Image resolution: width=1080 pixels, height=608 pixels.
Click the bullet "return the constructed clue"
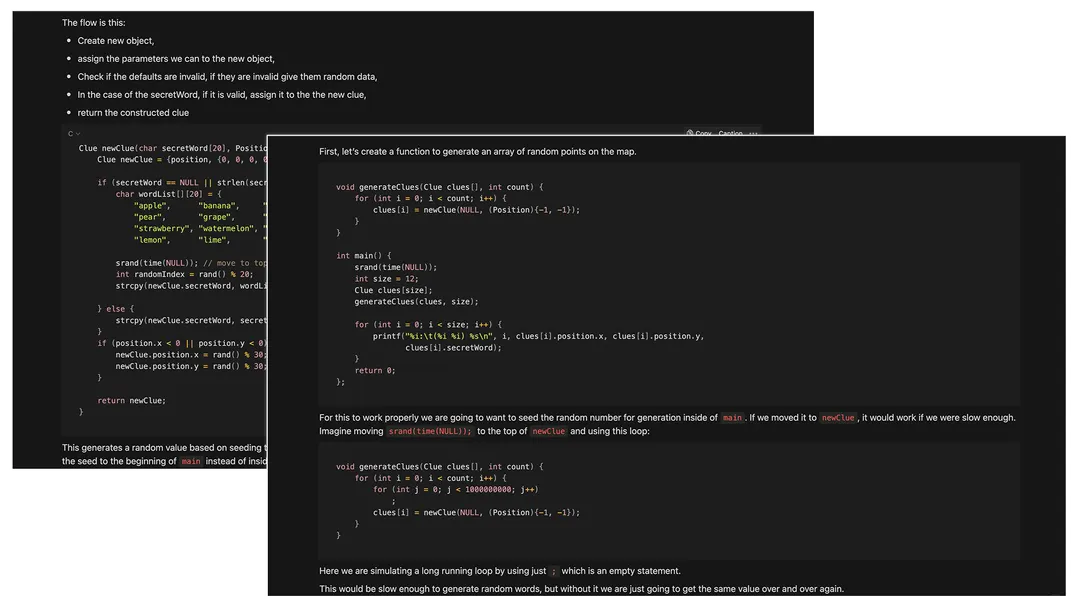pos(133,112)
